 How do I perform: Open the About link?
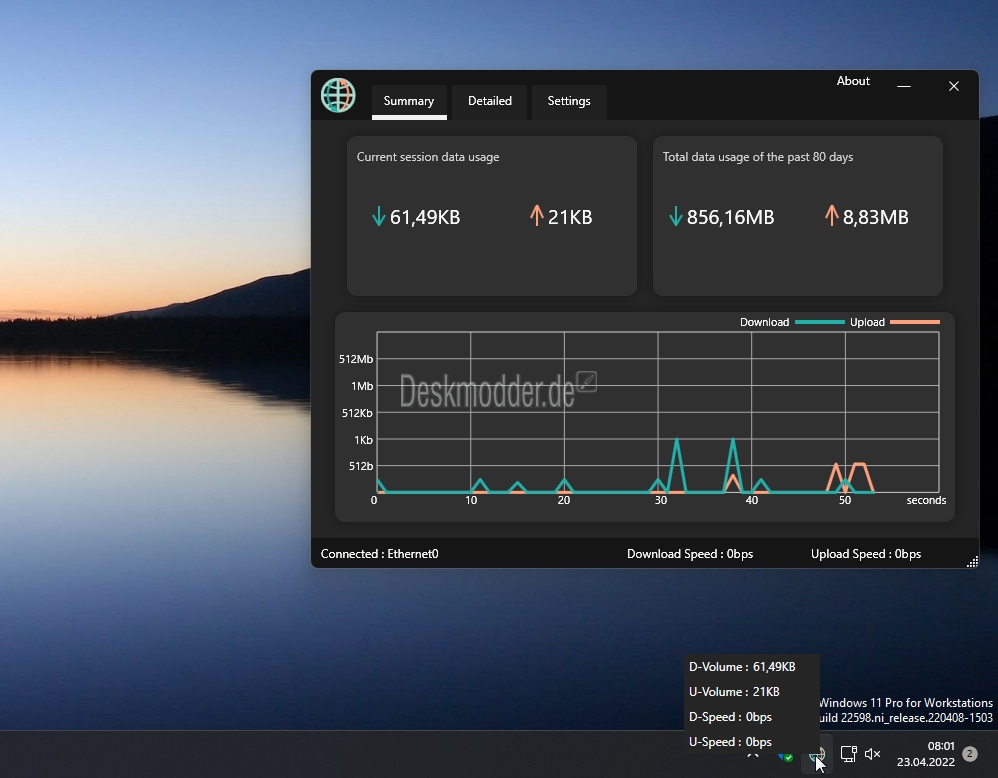(x=853, y=81)
